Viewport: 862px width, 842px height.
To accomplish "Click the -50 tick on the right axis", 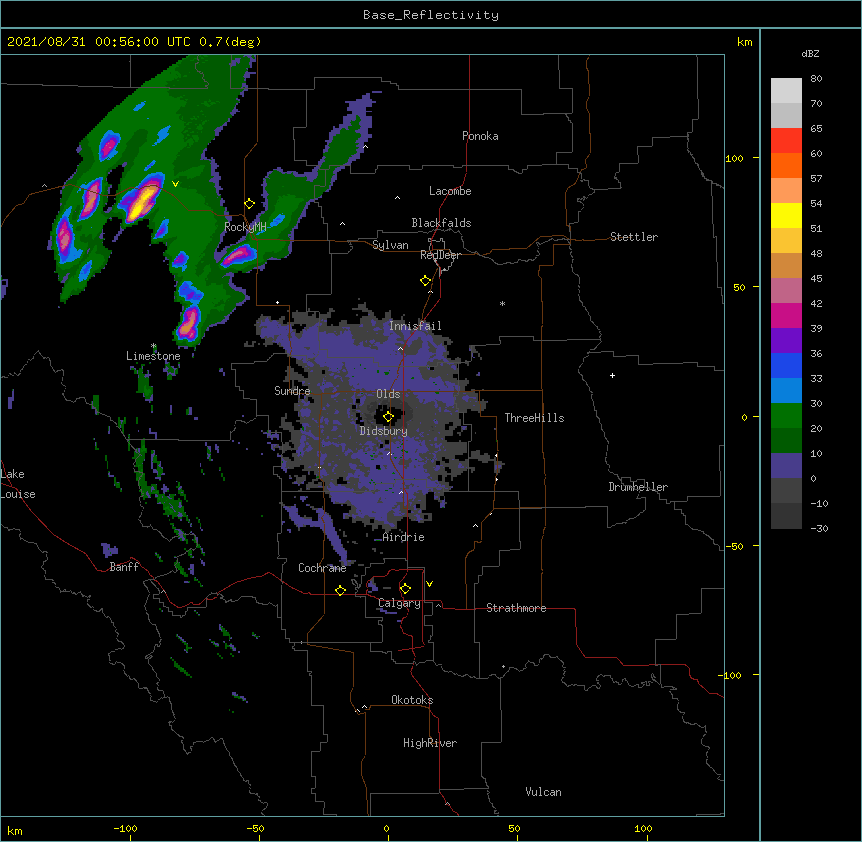I will 734,546.
